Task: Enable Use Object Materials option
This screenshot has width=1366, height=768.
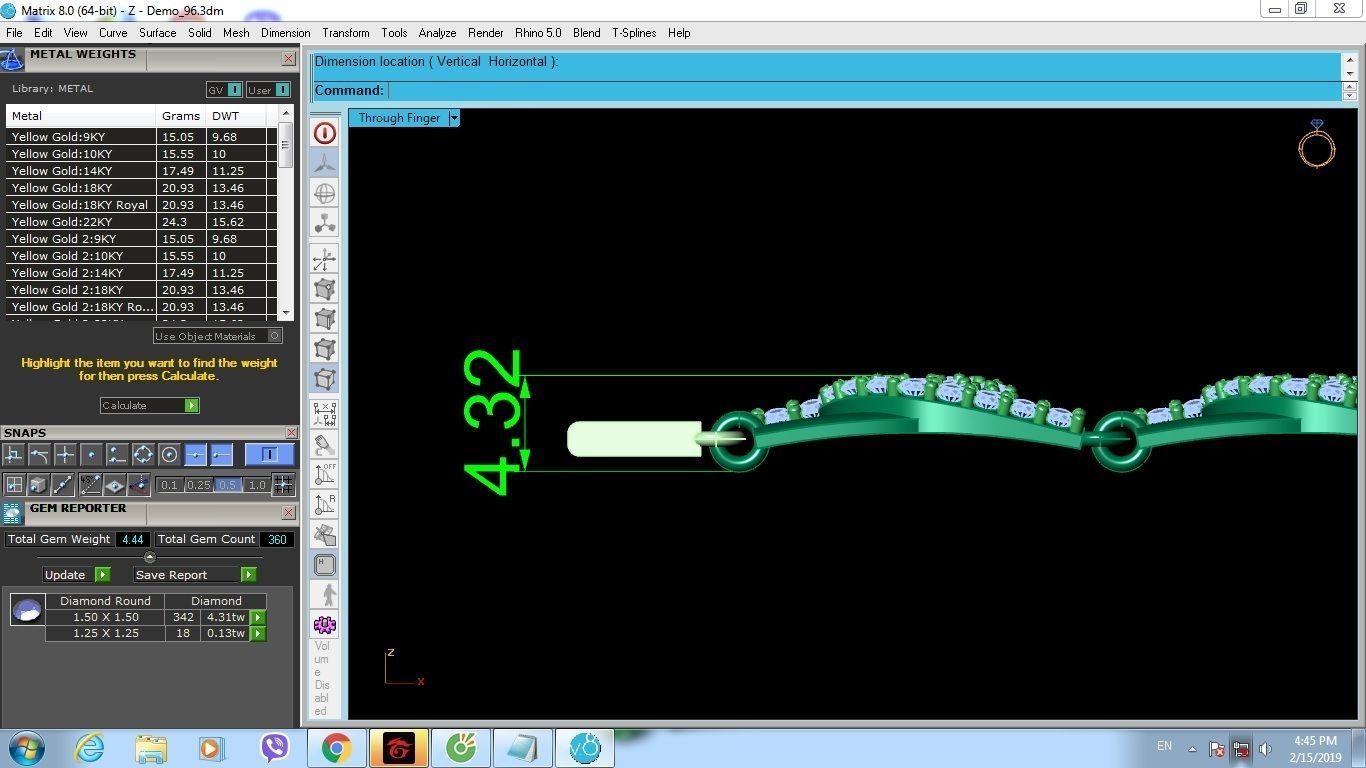Action: [218, 336]
